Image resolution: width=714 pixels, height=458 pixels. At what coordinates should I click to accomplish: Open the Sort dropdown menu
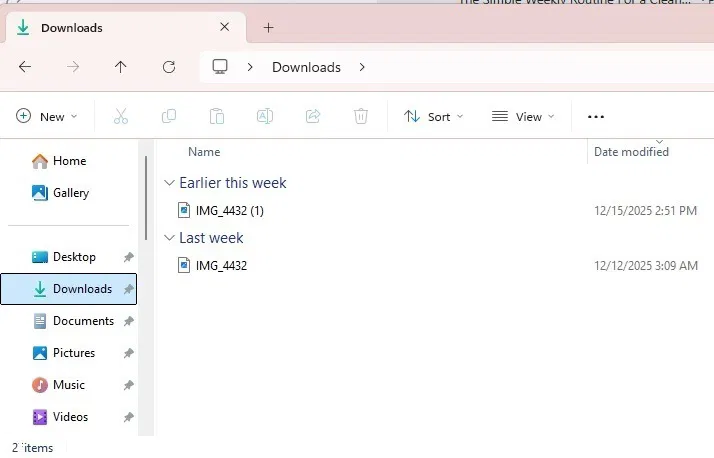pos(434,117)
